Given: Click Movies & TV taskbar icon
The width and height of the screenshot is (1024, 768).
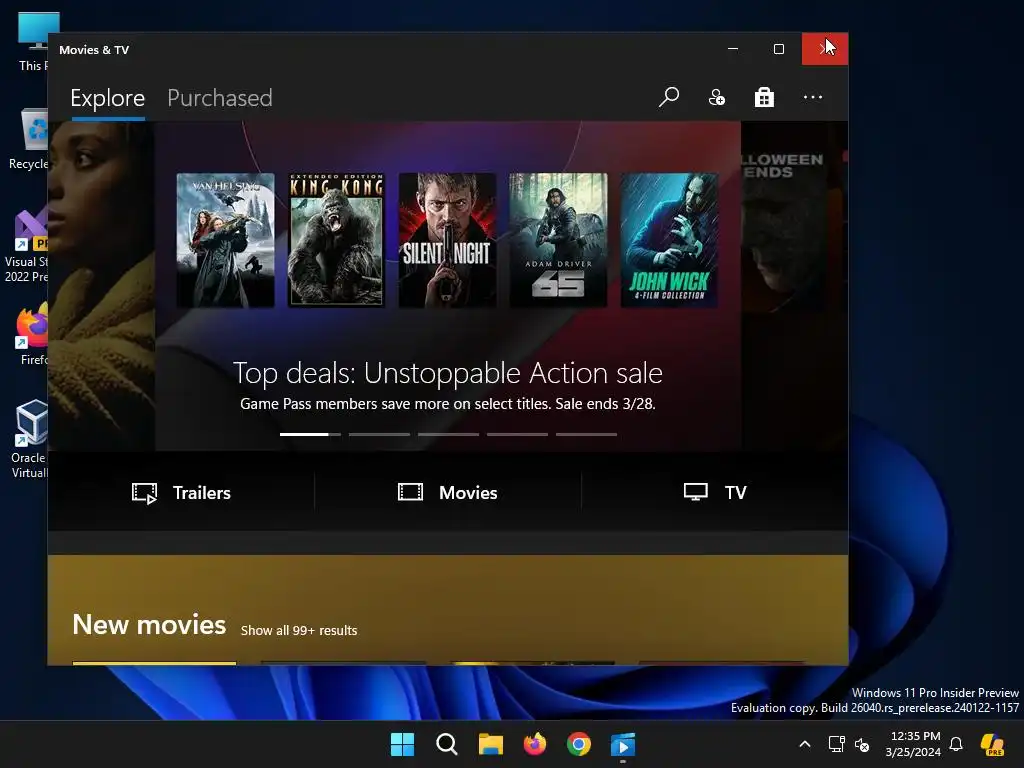Looking at the screenshot, I should (x=623, y=744).
